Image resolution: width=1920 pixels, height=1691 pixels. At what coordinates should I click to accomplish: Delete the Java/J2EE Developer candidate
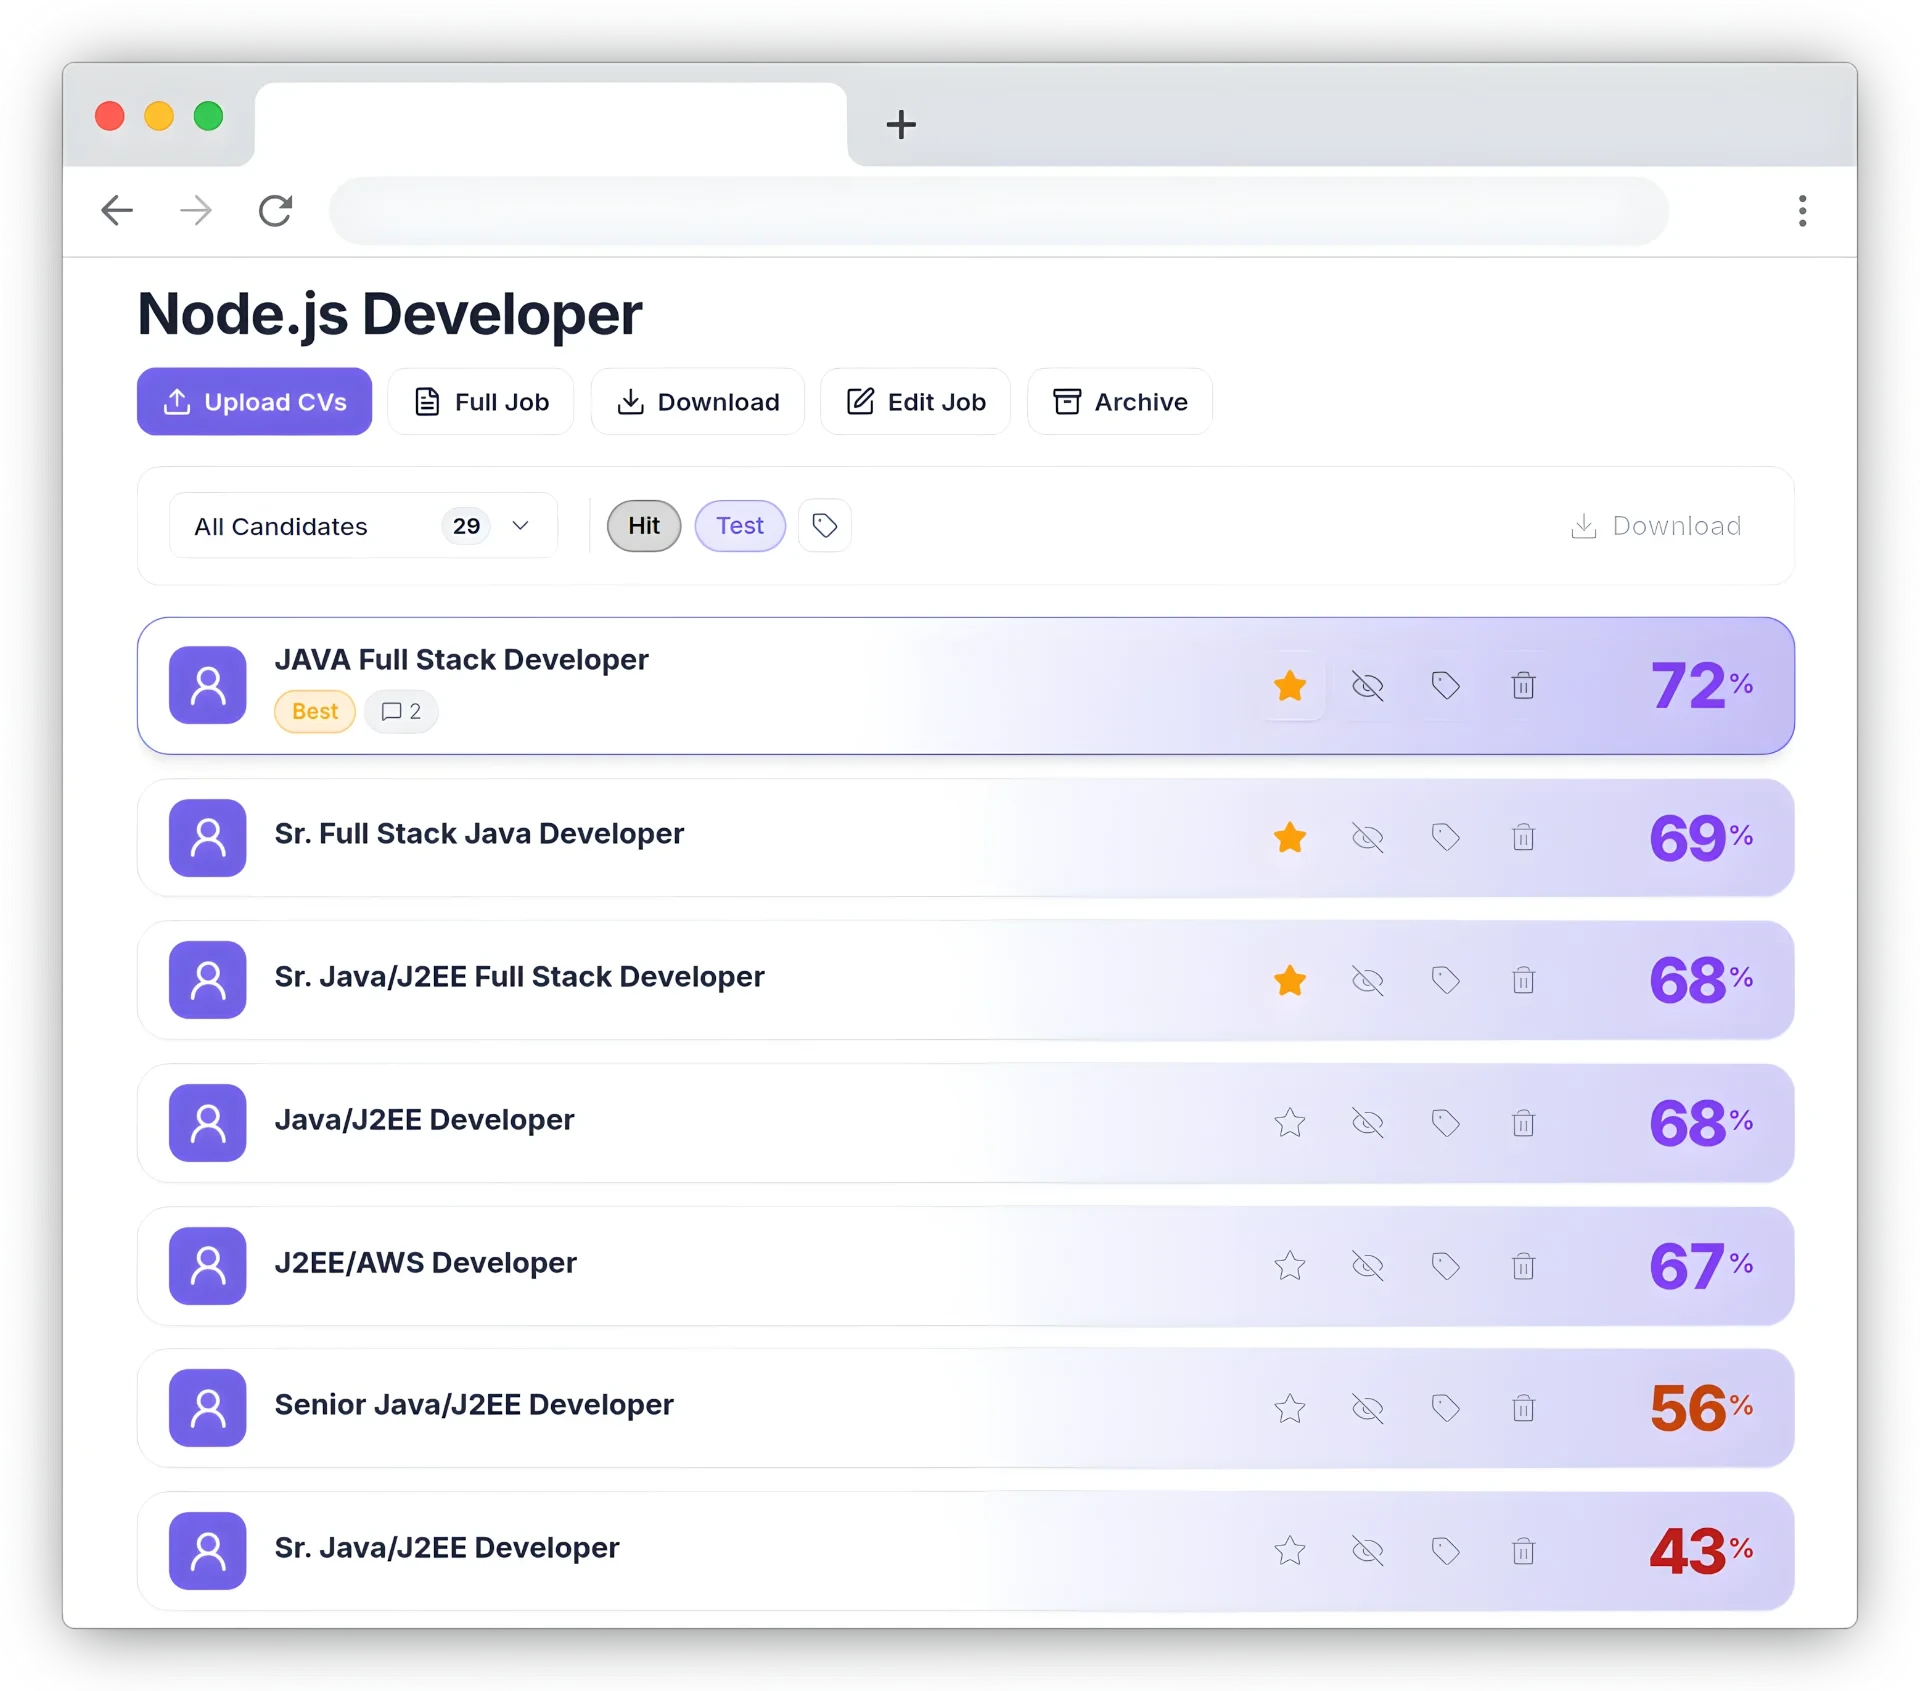click(x=1524, y=1124)
